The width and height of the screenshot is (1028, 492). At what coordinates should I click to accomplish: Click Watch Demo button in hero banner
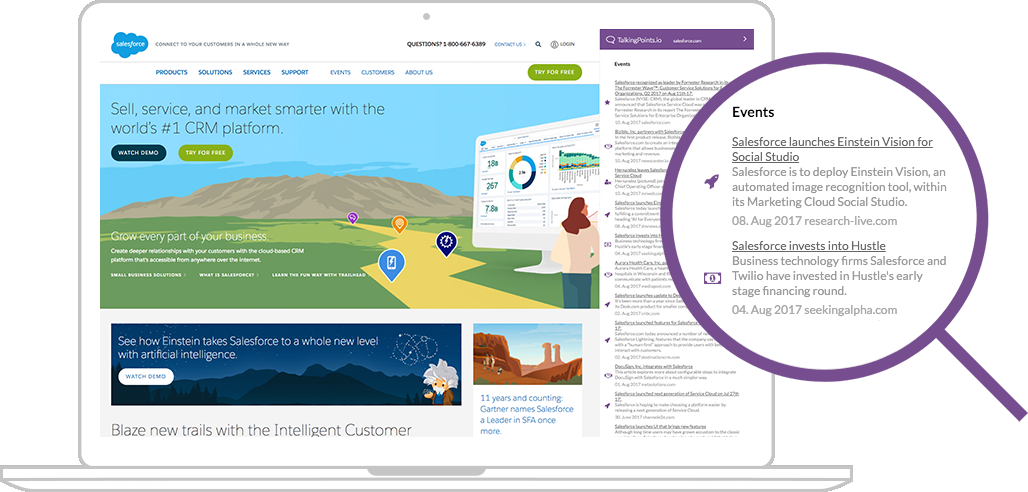(x=138, y=153)
